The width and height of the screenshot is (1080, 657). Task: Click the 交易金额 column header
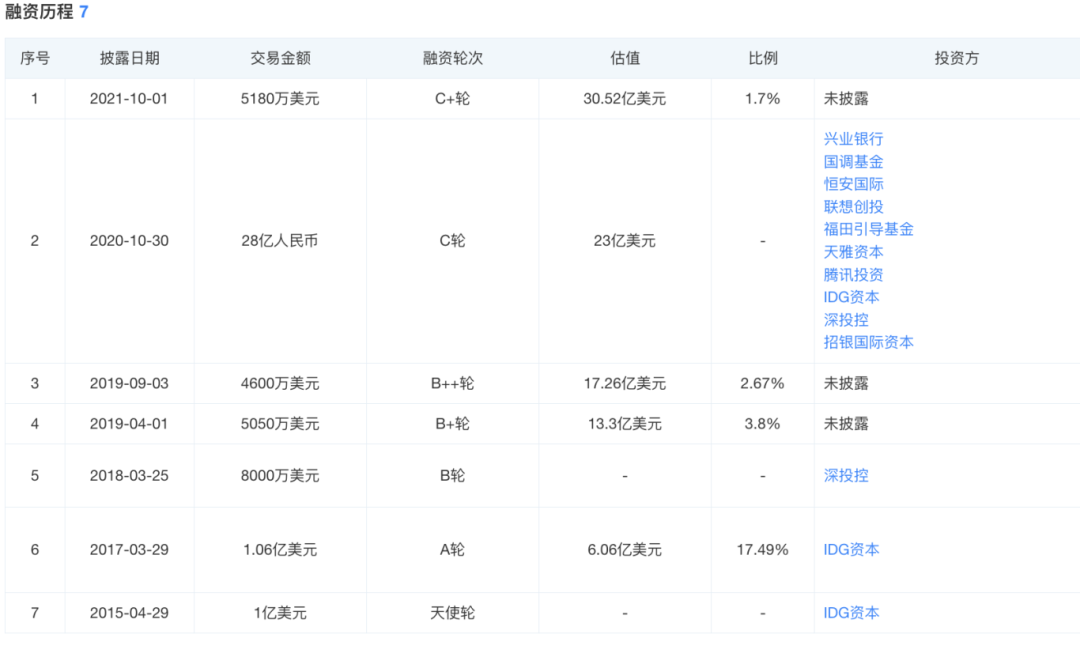click(280, 58)
